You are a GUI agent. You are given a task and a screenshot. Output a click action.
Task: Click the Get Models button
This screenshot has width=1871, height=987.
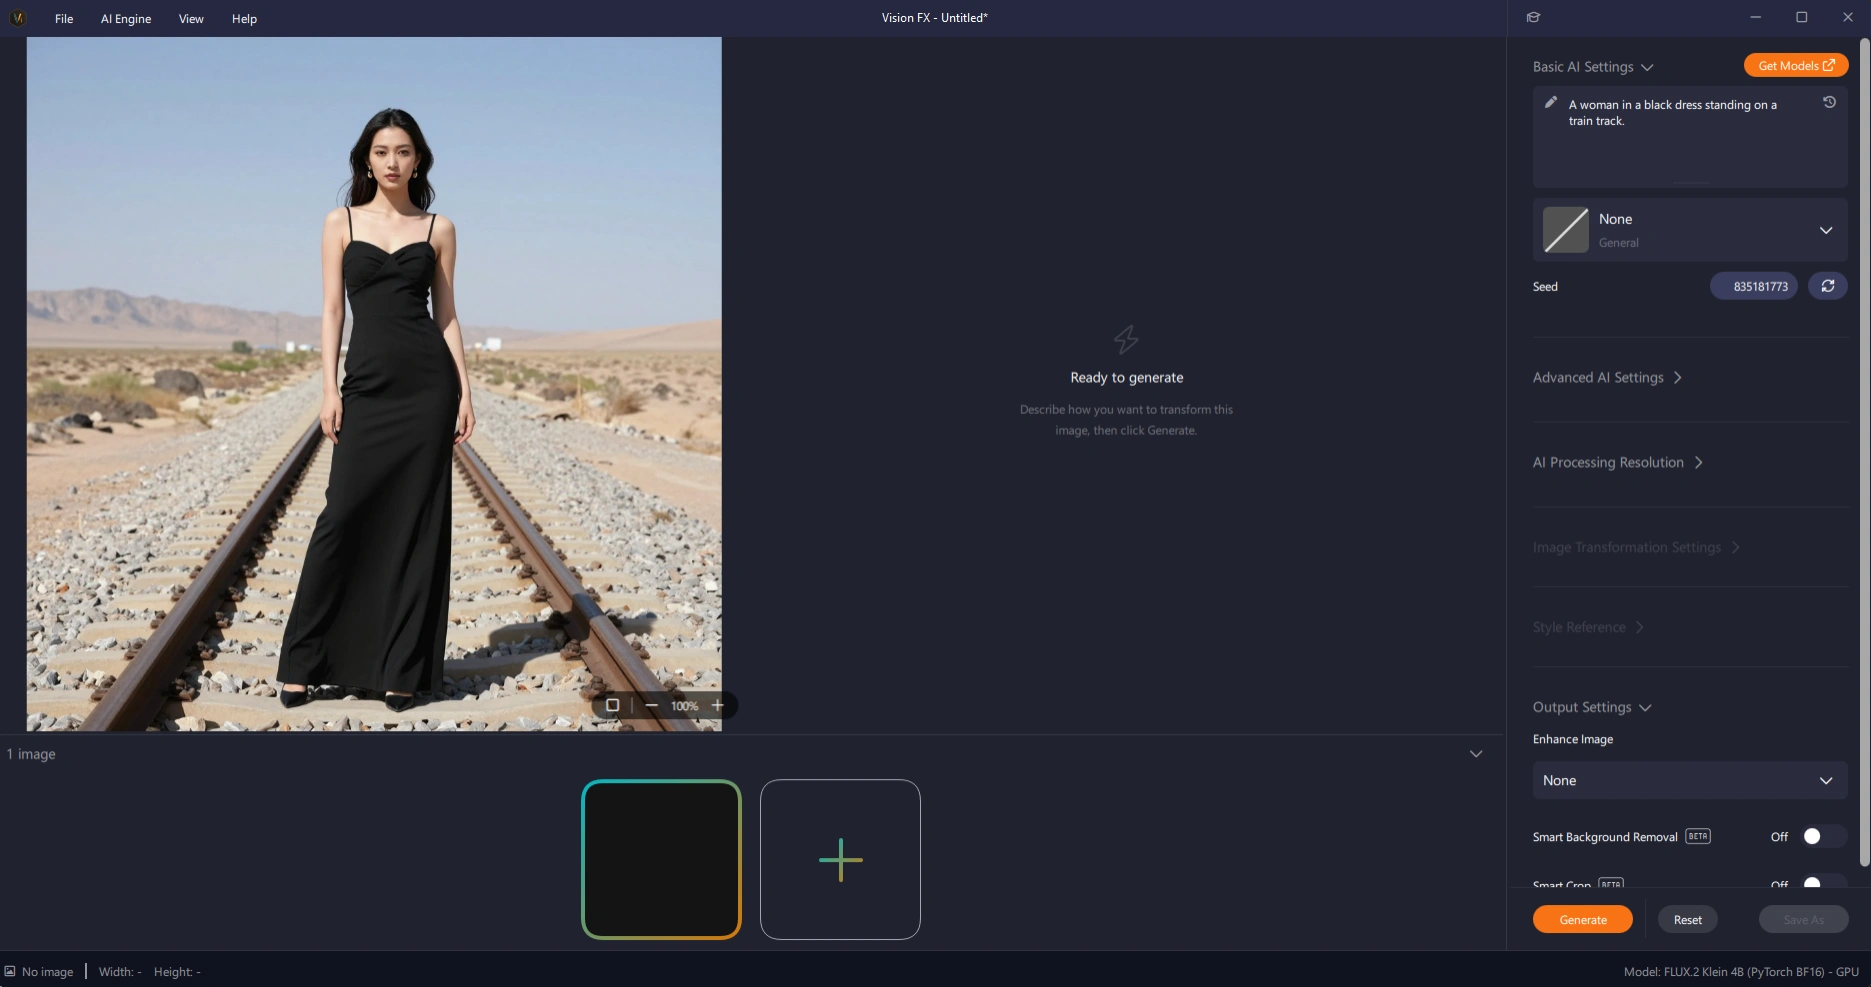click(1796, 65)
